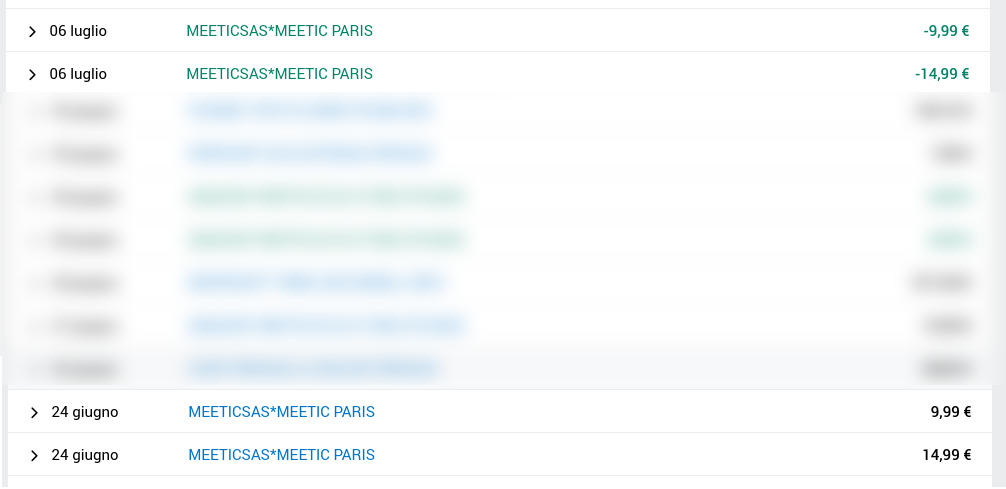Click the 06 luglio date in the -9,99 € row
The image size is (1006, 489).
78,31
